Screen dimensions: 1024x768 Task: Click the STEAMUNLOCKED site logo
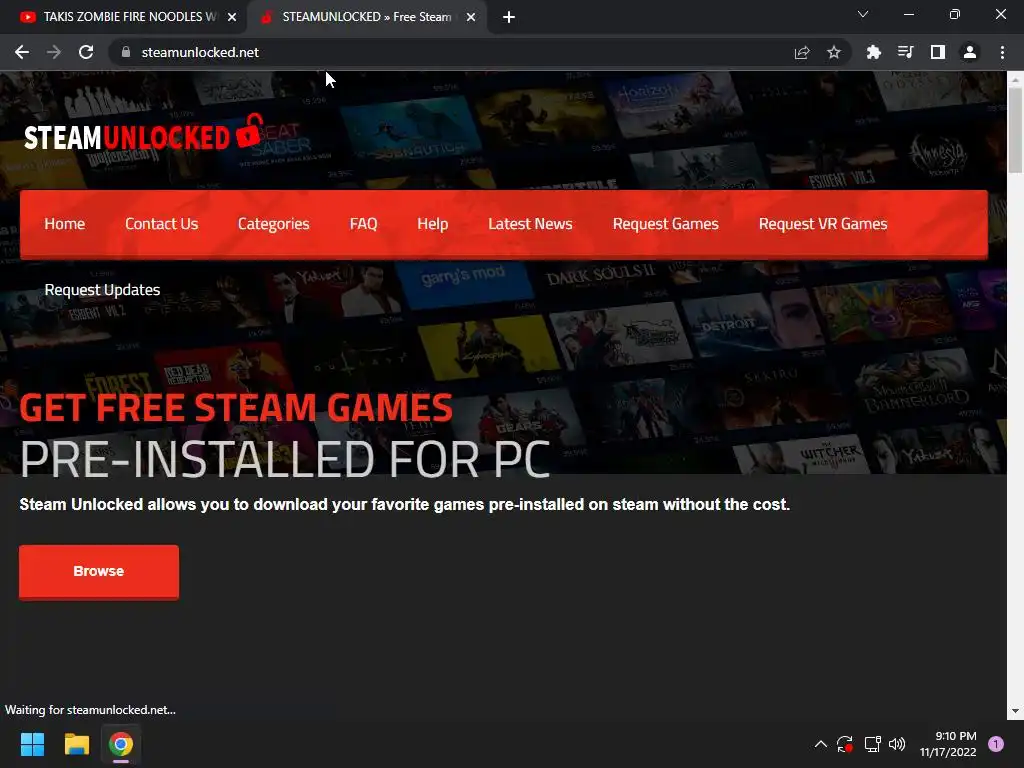[144, 133]
